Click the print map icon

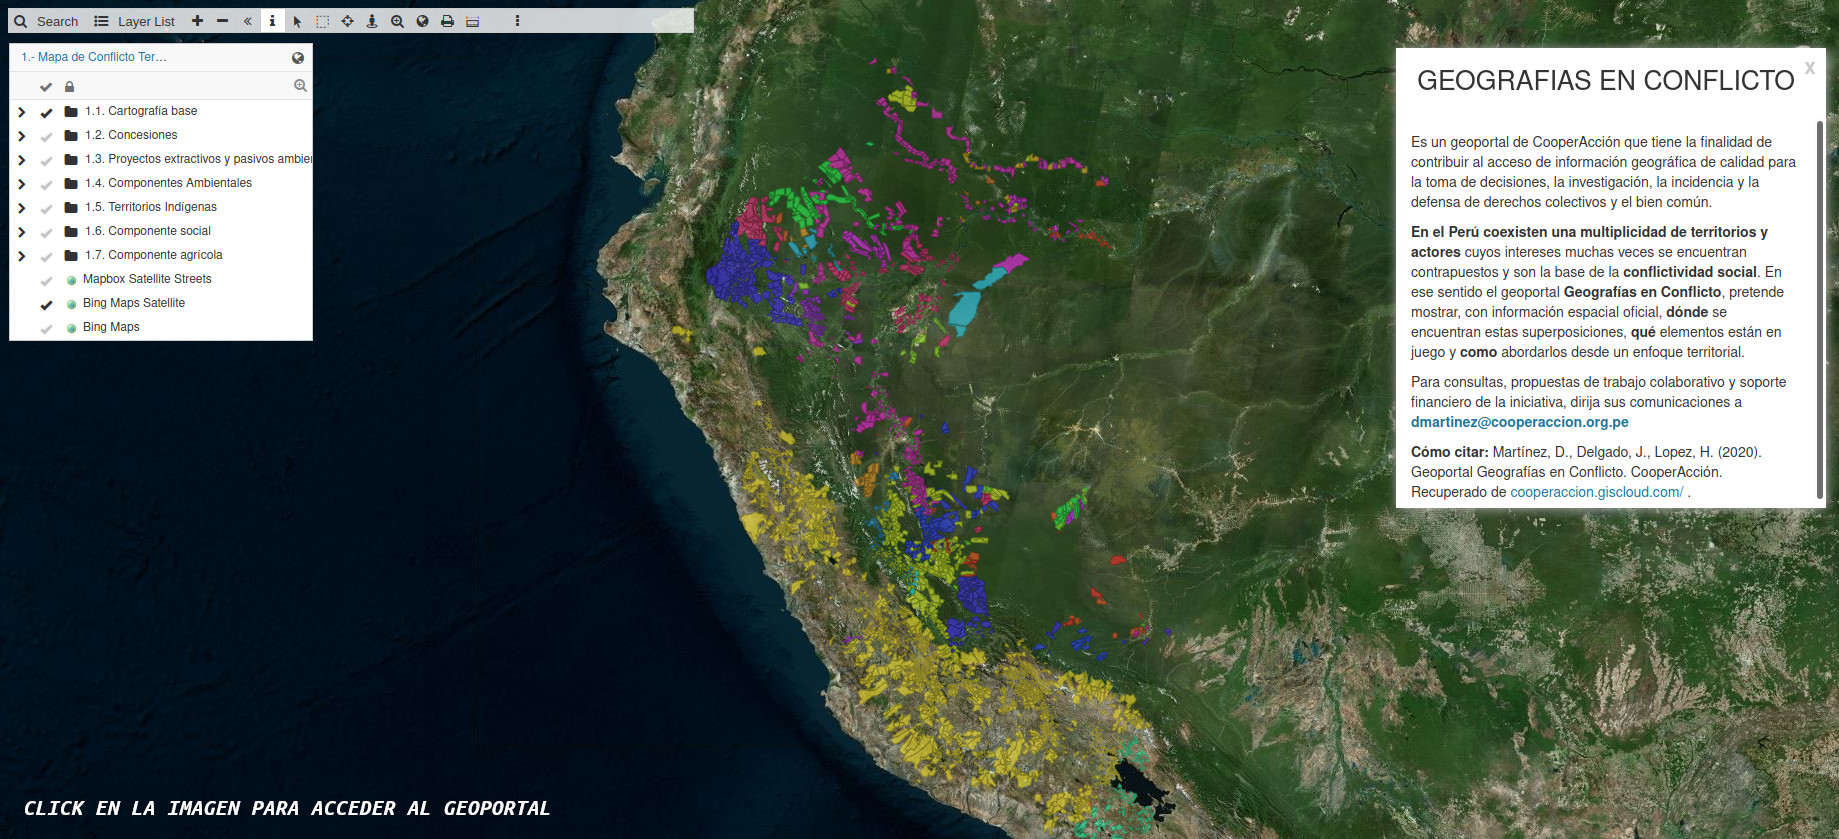click(447, 21)
